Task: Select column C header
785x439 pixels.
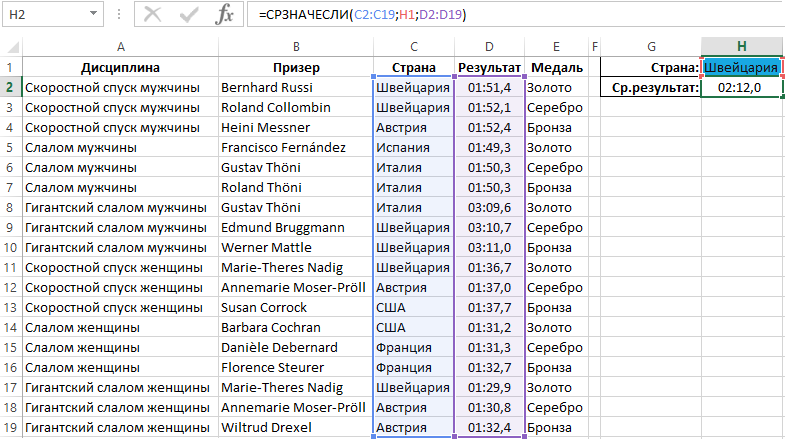Action: pyautogui.click(x=413, y=47)
